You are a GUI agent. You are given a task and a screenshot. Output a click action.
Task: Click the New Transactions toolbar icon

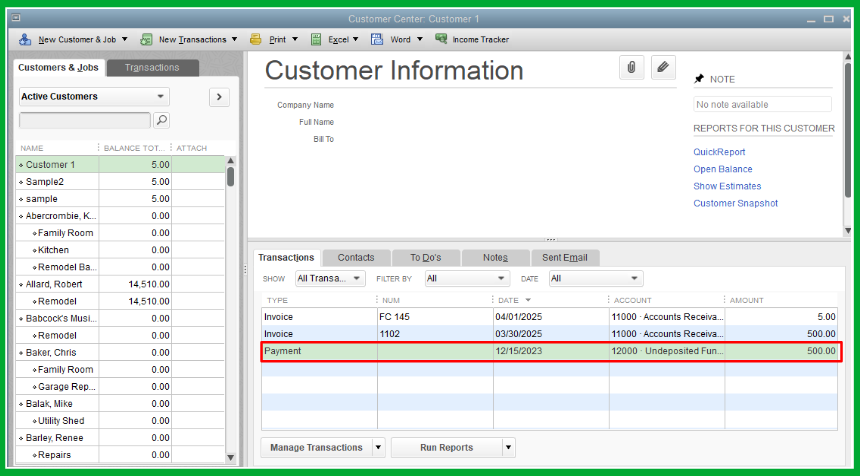click(x=147, y=40)
